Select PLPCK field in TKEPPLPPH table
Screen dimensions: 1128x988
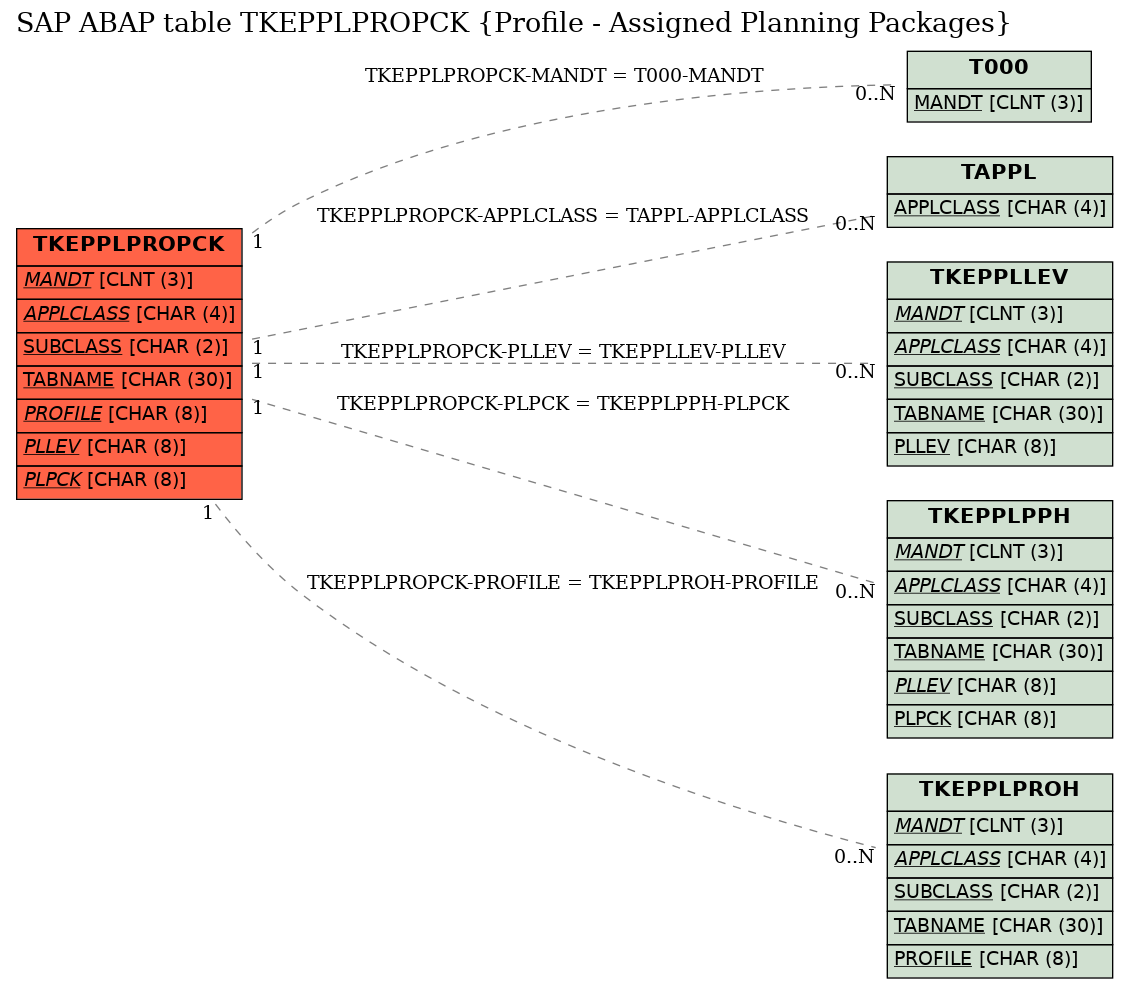[x=999, y=721]
